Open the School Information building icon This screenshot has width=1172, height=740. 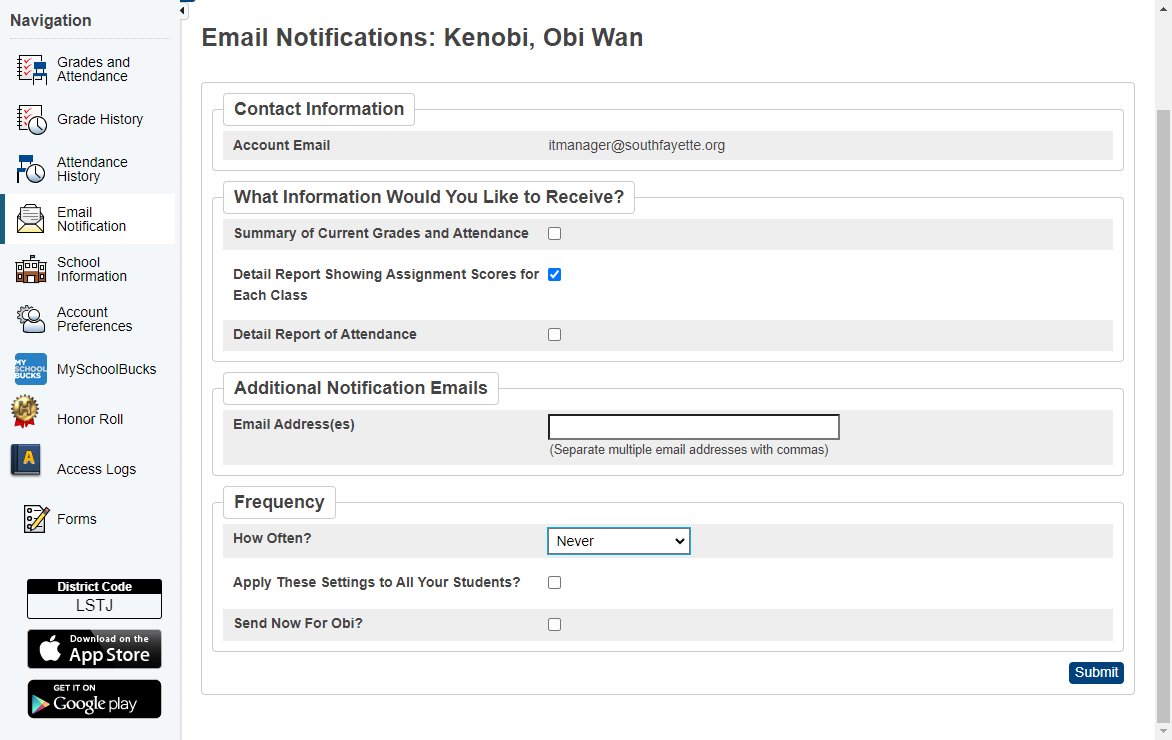(x=31, y=269)
